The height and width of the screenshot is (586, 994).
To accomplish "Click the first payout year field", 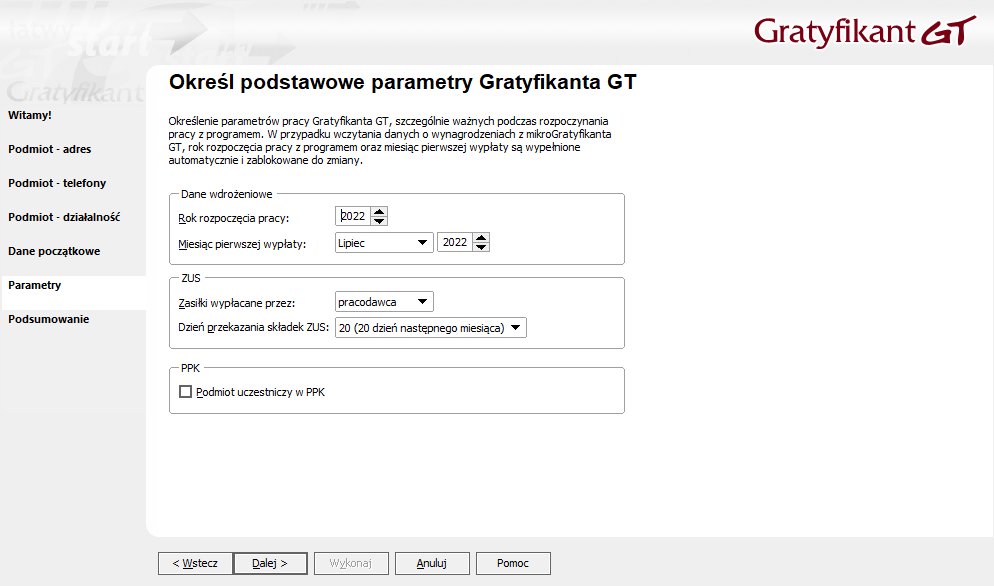I will pyautogui.click(x=455, y=242).
